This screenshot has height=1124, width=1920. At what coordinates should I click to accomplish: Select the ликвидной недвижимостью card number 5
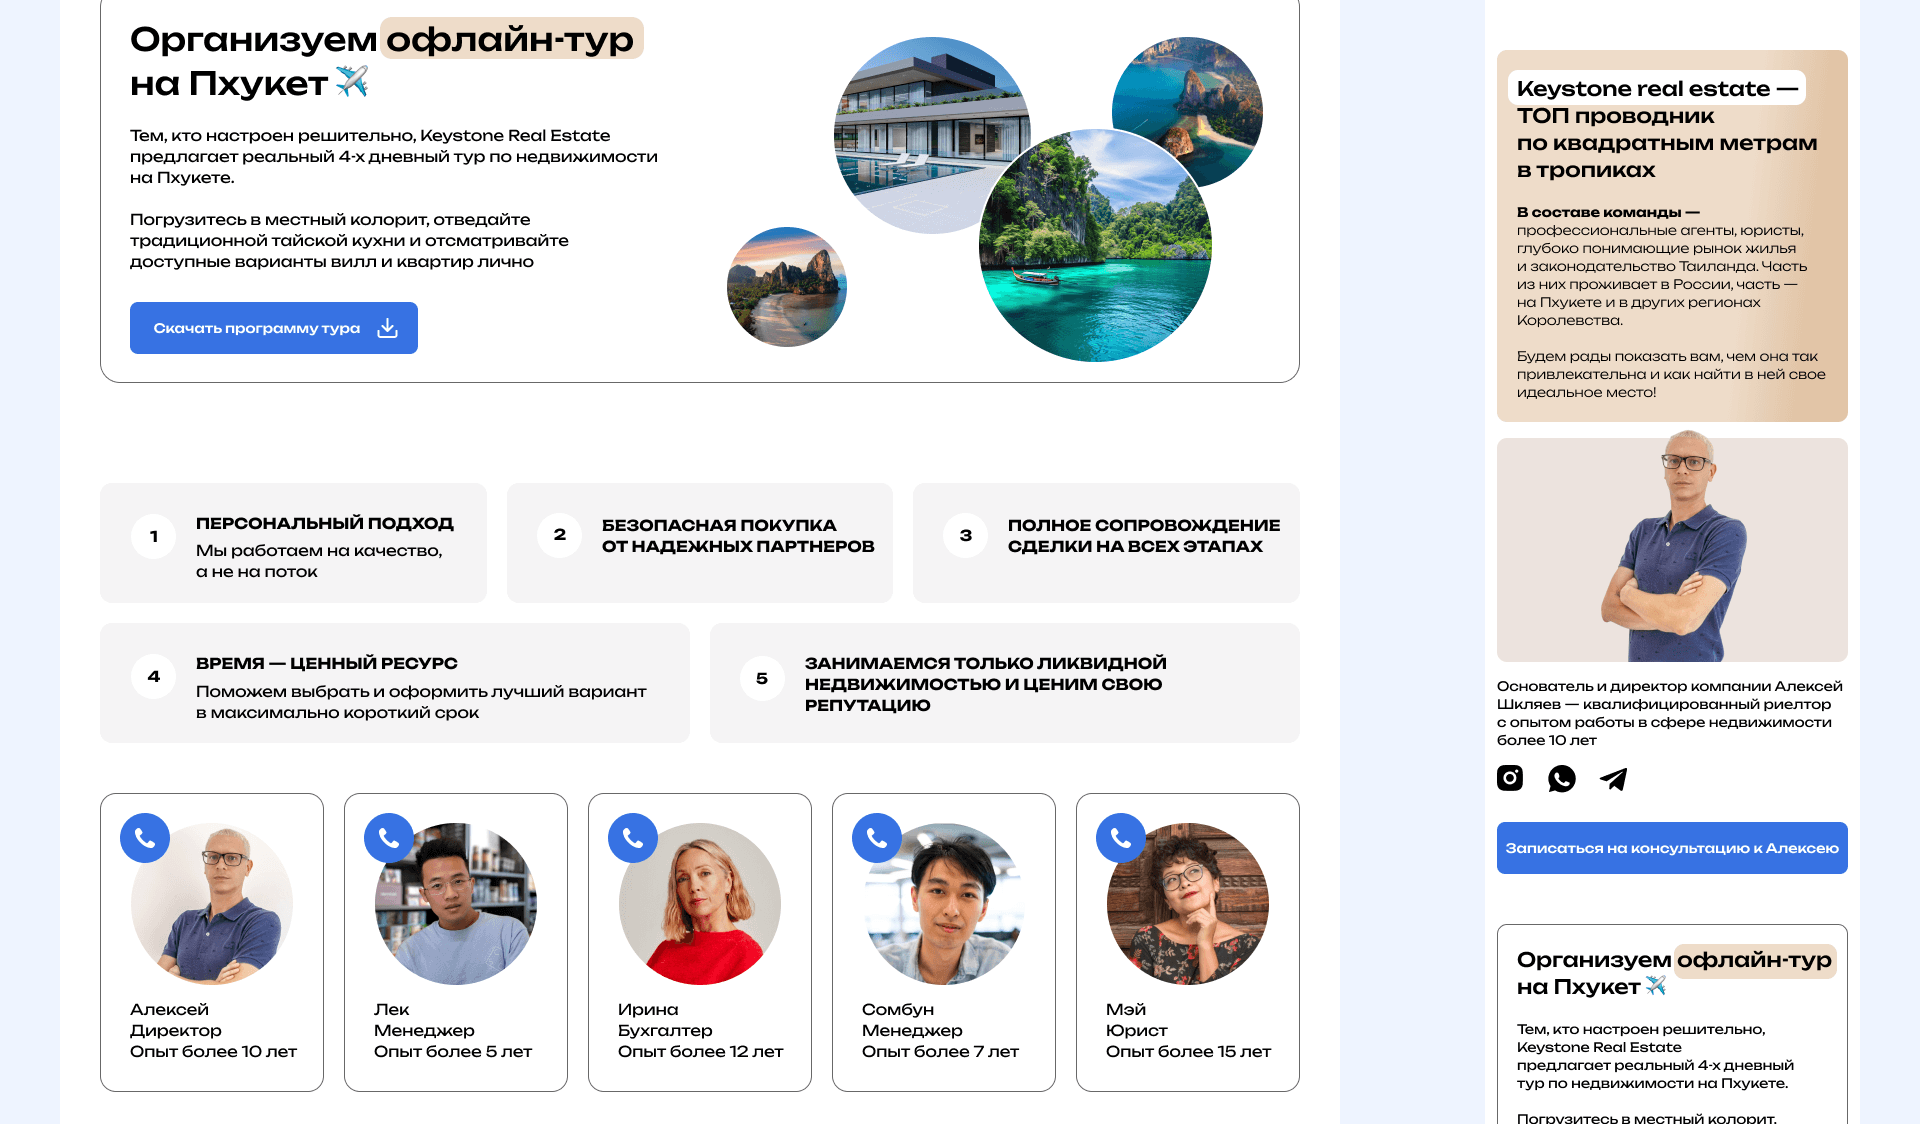[x=1005, y=683]
